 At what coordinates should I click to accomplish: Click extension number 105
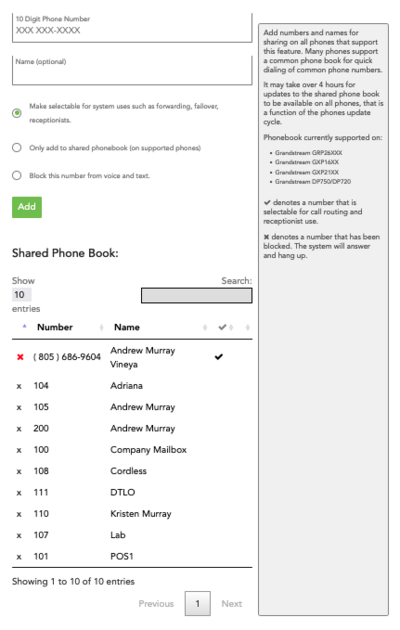tap(41, 407)
